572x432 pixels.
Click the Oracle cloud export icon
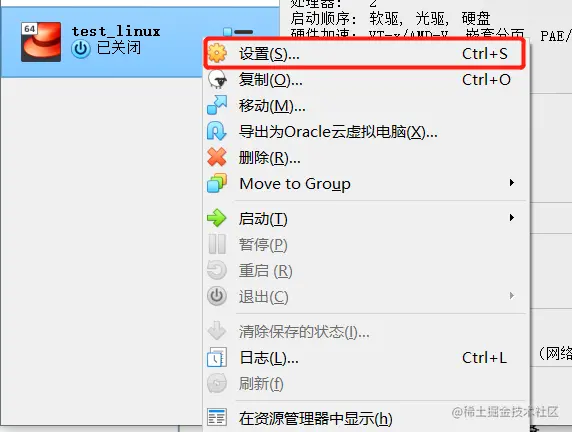pyautogui.click(x=217, y=131)
